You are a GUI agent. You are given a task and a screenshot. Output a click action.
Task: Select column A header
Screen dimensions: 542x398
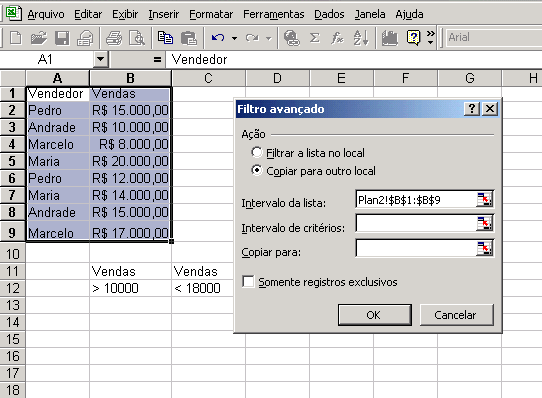point(57,78)
